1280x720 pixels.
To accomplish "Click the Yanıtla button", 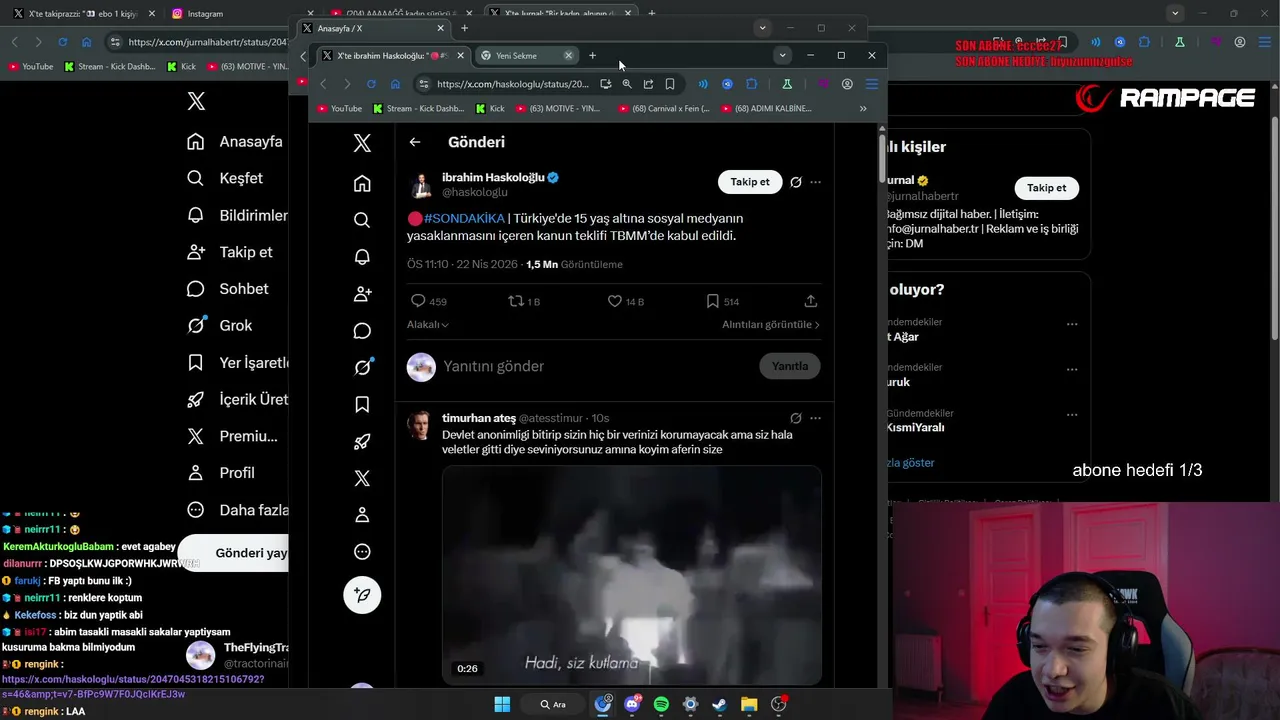I will point(790,366).
